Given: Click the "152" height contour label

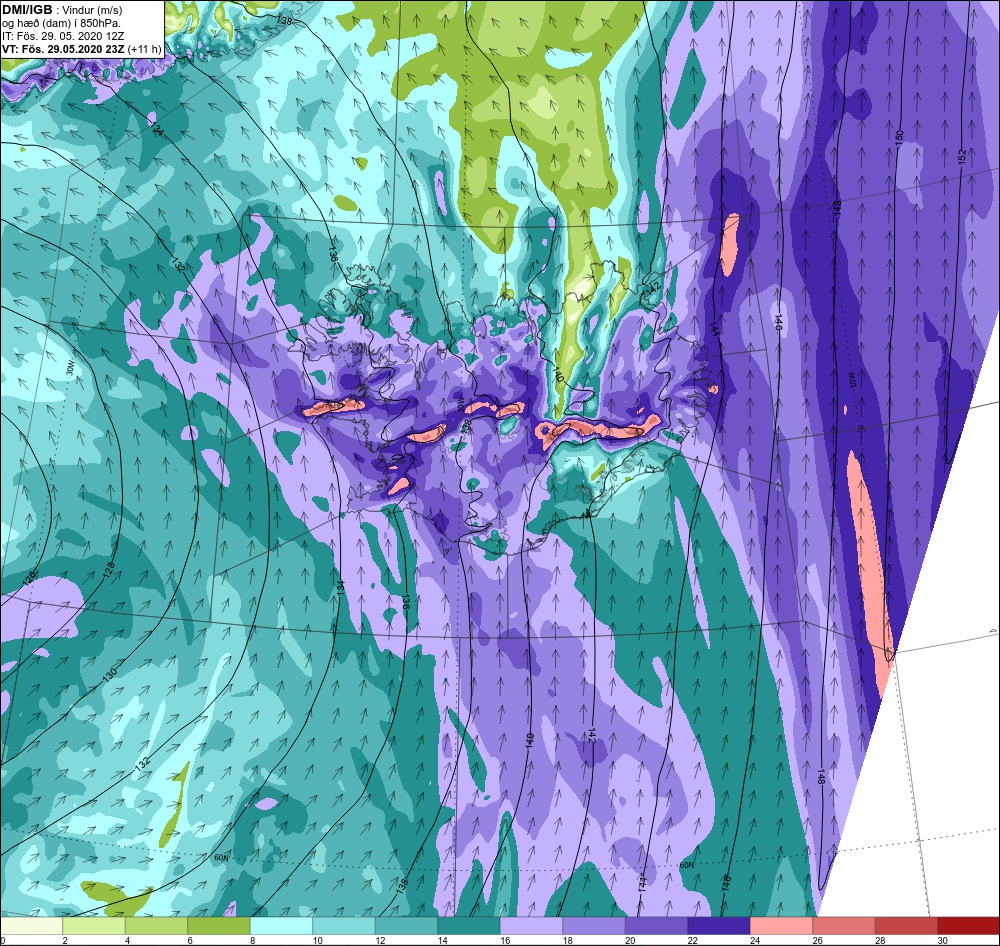Looking at the screenshot, I should [x=962, y=156].
